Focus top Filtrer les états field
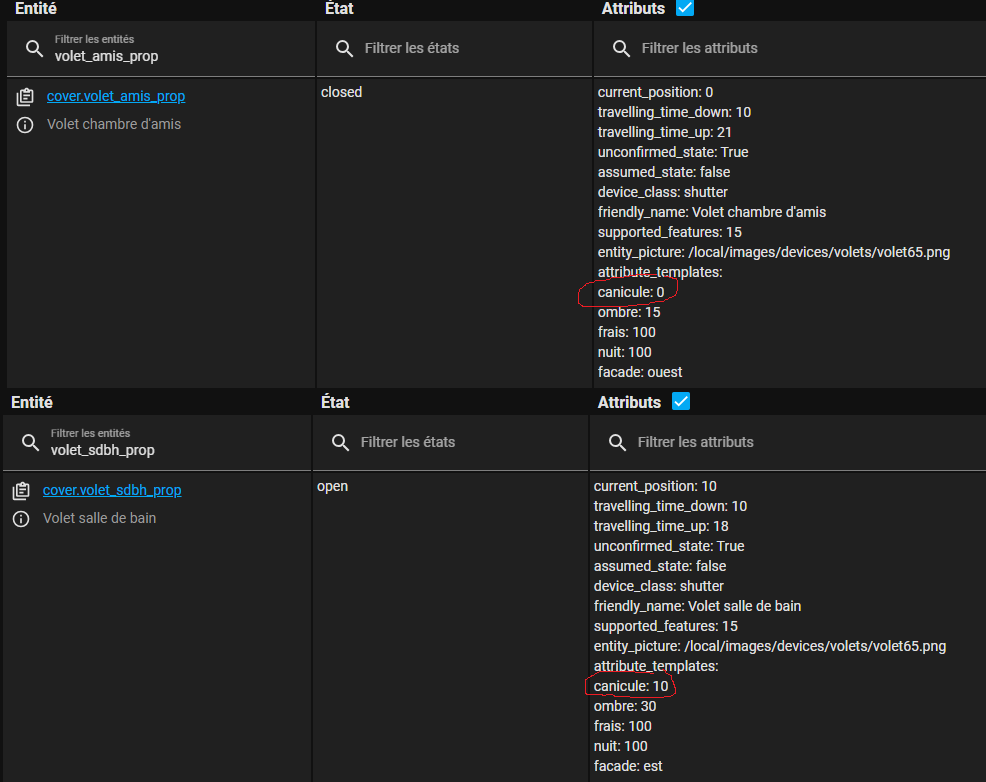 tap(454, 48)
